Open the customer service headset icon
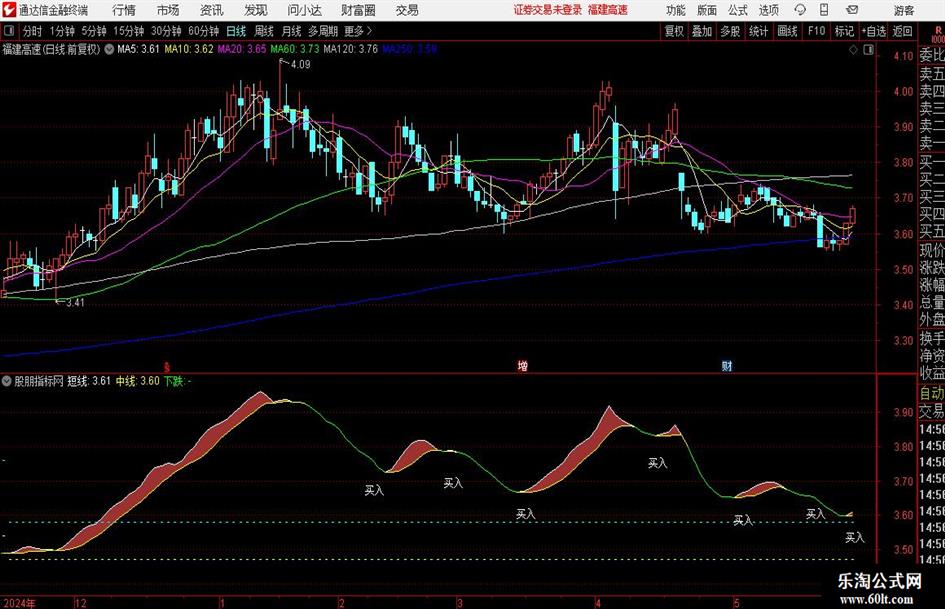The width and height of the screenshot is (945, 609). [x=800, y=10]
